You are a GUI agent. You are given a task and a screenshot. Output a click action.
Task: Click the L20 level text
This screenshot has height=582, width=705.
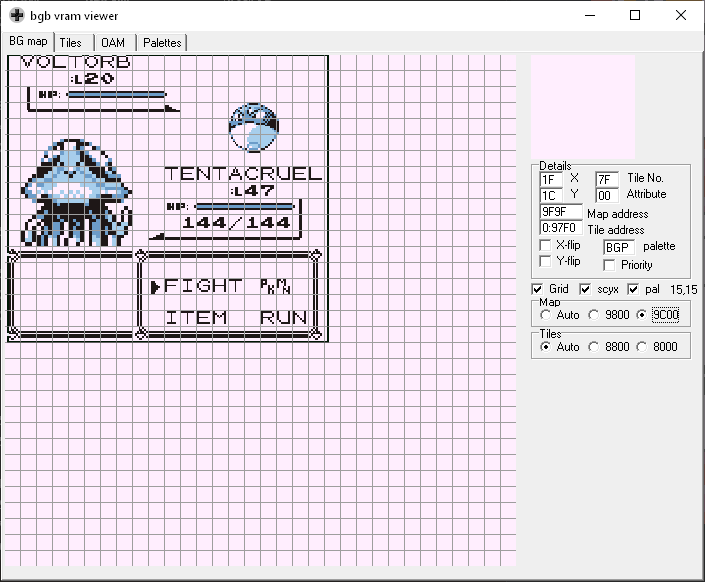92,79
